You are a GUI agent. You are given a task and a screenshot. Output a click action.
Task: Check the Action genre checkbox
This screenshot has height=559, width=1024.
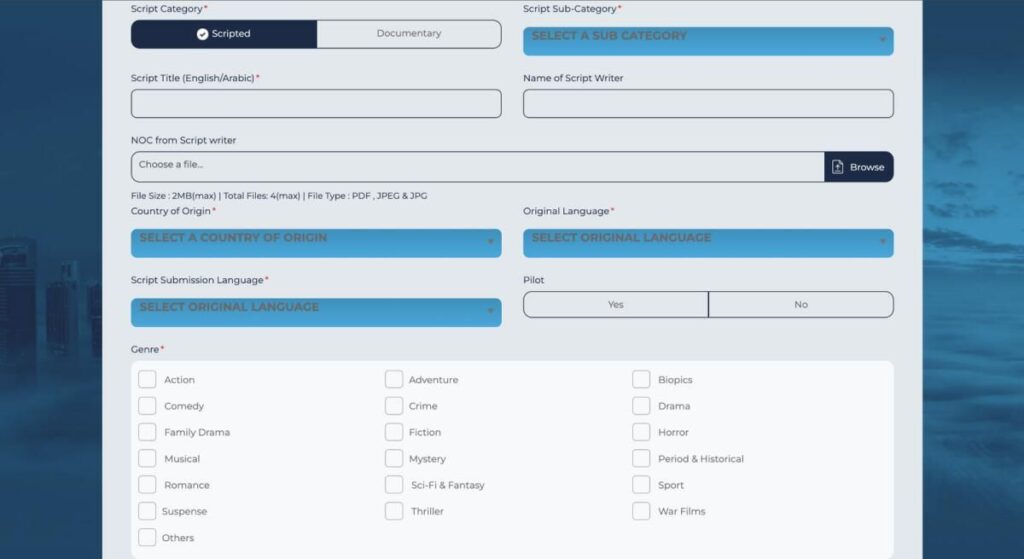[147, 380]
